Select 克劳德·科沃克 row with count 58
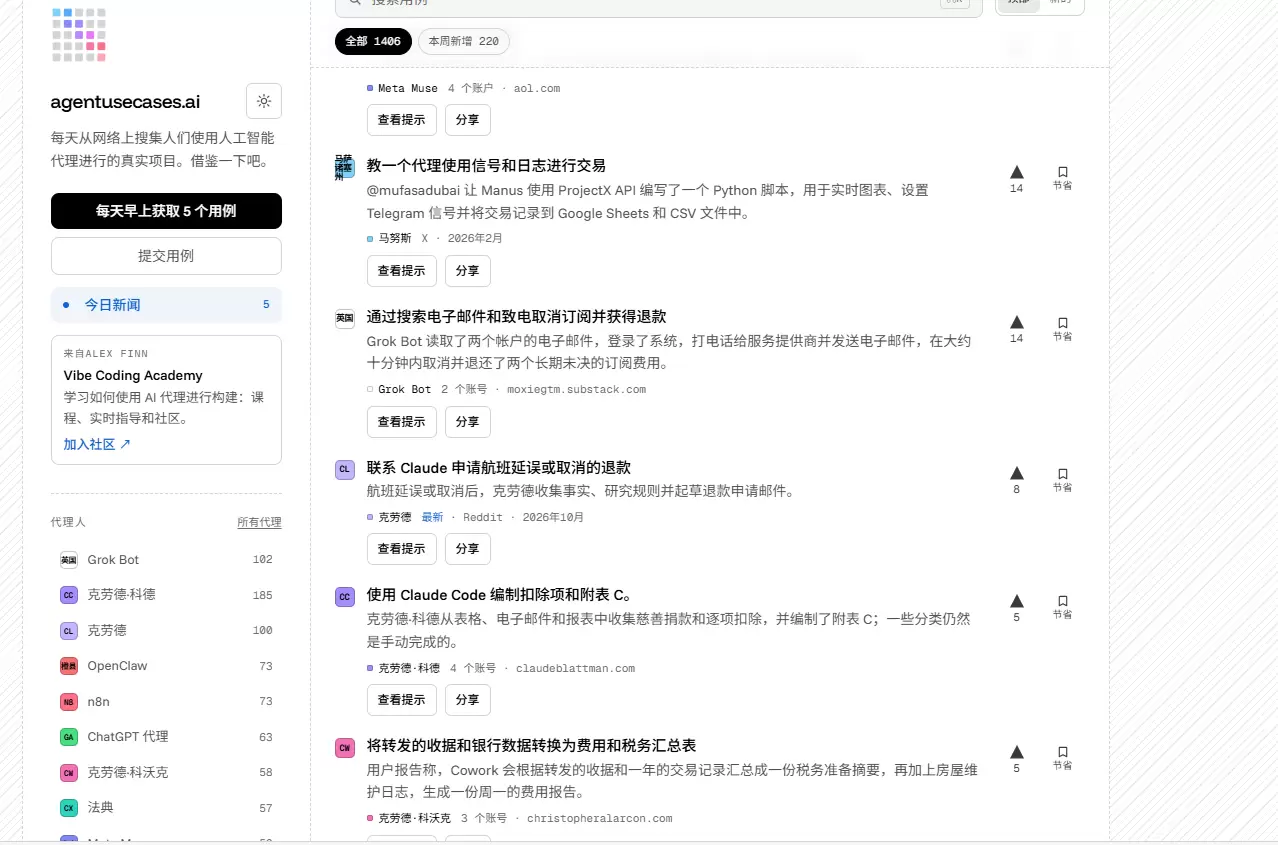The width and height of the screenshot is (1278, 845). coord(166,773)
